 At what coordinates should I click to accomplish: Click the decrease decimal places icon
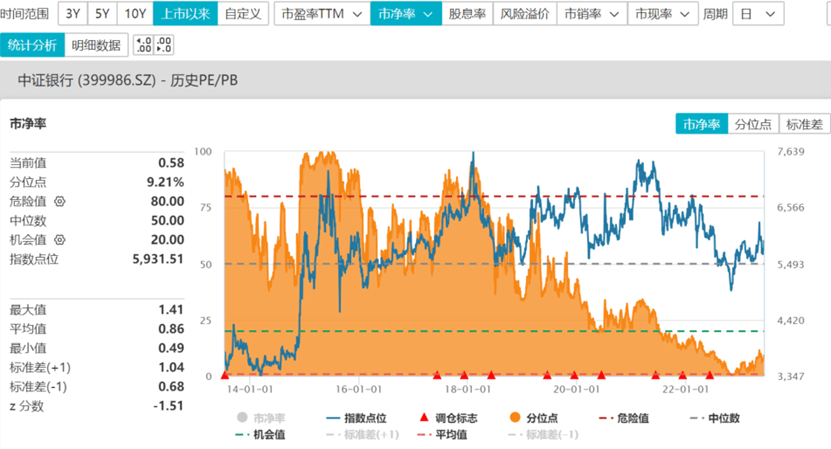[x=163, y=45]
